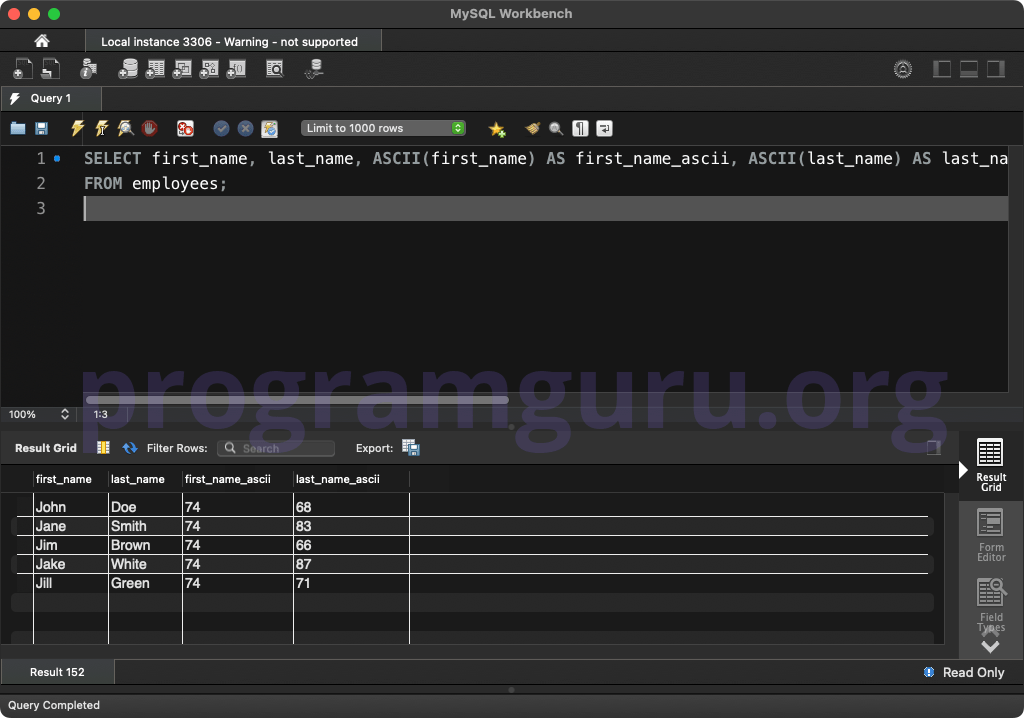
Task: Click the Create New Table icon
Action: 157,69
